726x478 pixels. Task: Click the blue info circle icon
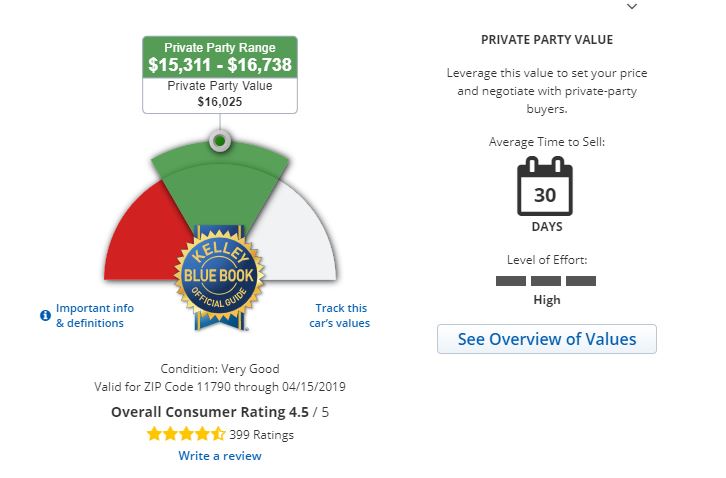45,315
